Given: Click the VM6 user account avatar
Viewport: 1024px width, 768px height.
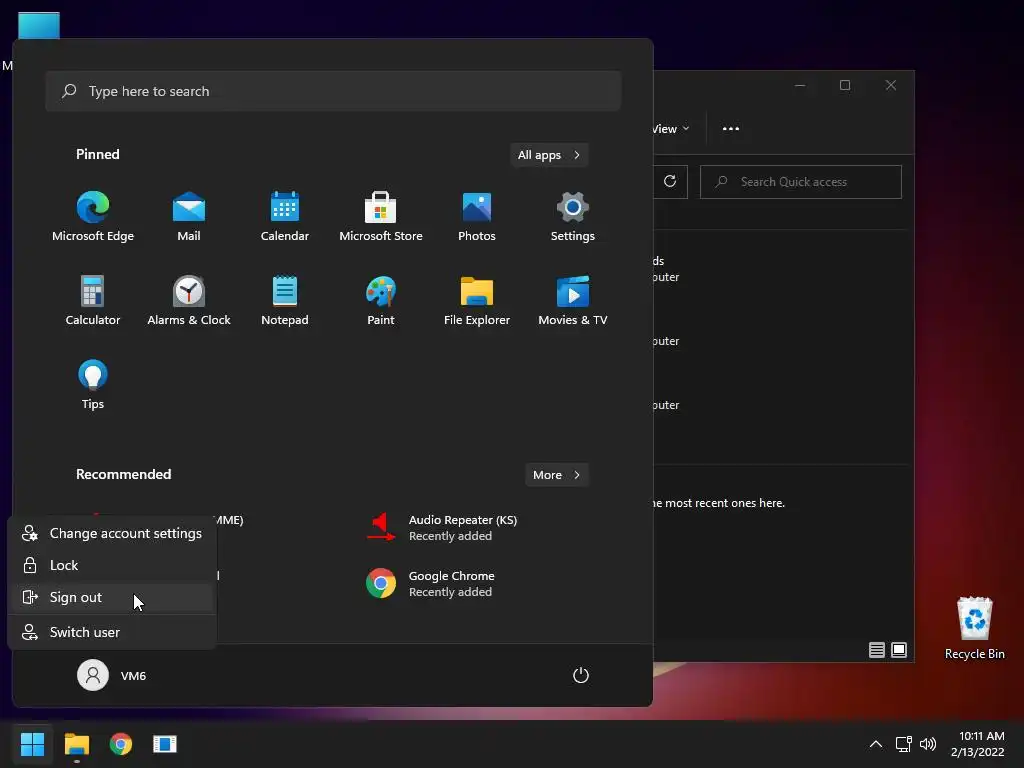Looking at the screenshot, I should tap(93, 675).
